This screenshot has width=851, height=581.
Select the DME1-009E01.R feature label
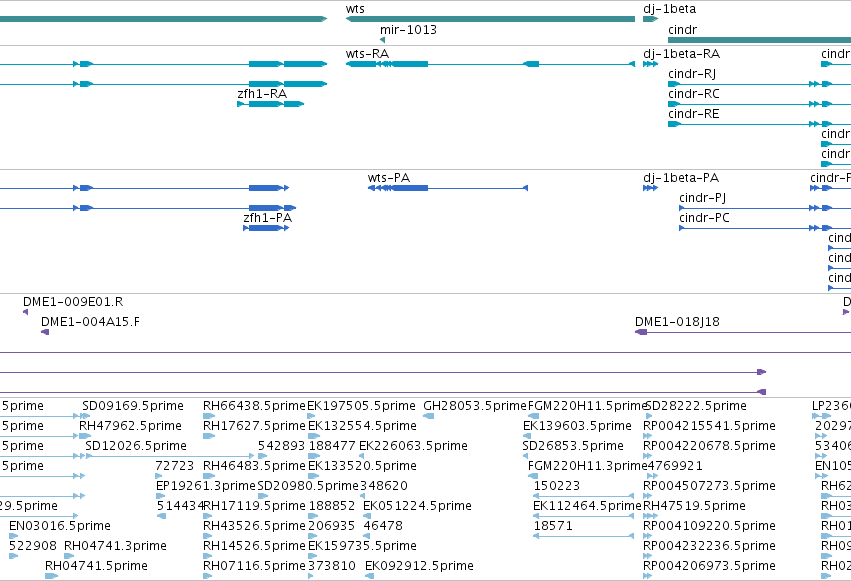pos(73,302)
